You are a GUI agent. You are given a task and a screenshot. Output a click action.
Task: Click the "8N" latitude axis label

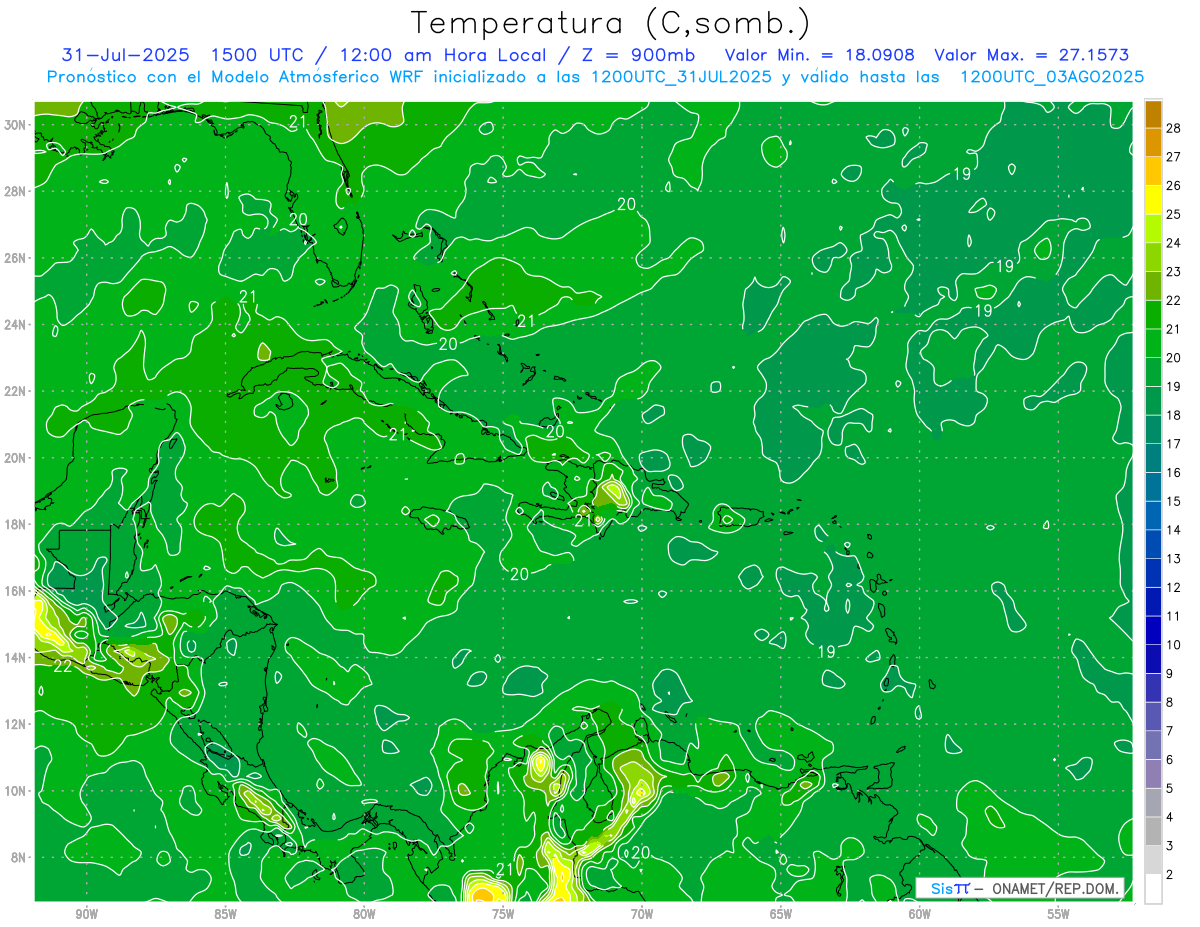(x=20, y=857)
